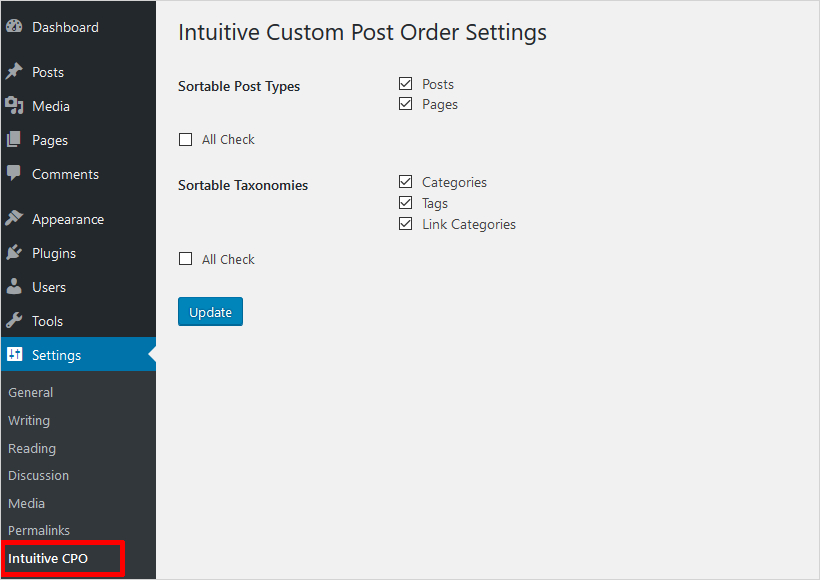Click the Appearance paintbrush icon
The height and width of the screenshot is (580, 820).
(x=14, y=219)
